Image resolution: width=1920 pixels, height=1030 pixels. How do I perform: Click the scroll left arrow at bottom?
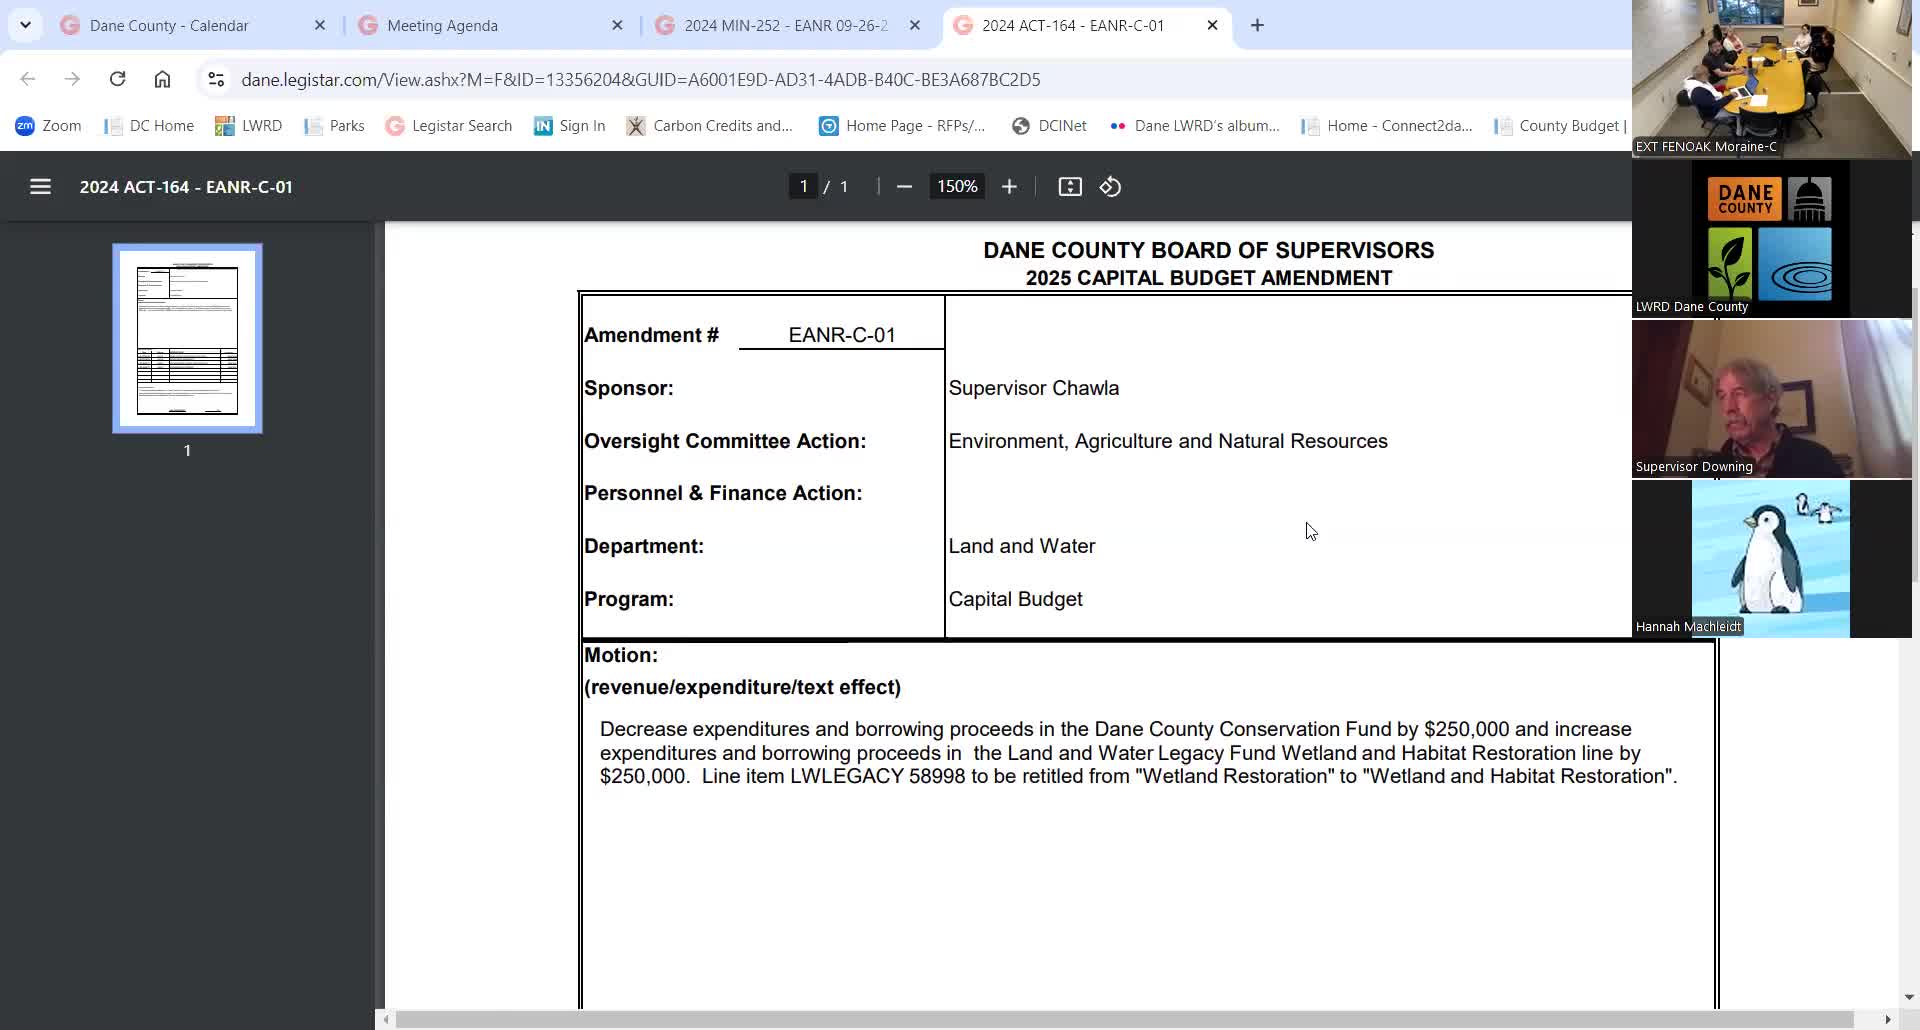point(386,1019)
